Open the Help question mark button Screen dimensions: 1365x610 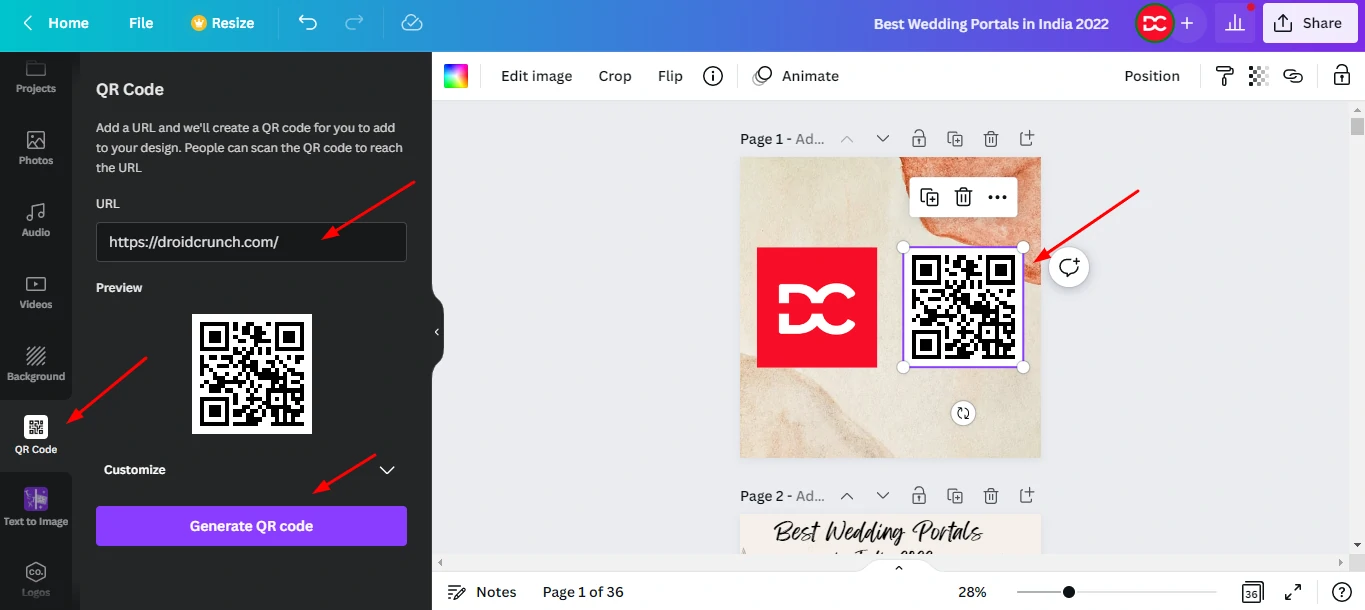1342,592
